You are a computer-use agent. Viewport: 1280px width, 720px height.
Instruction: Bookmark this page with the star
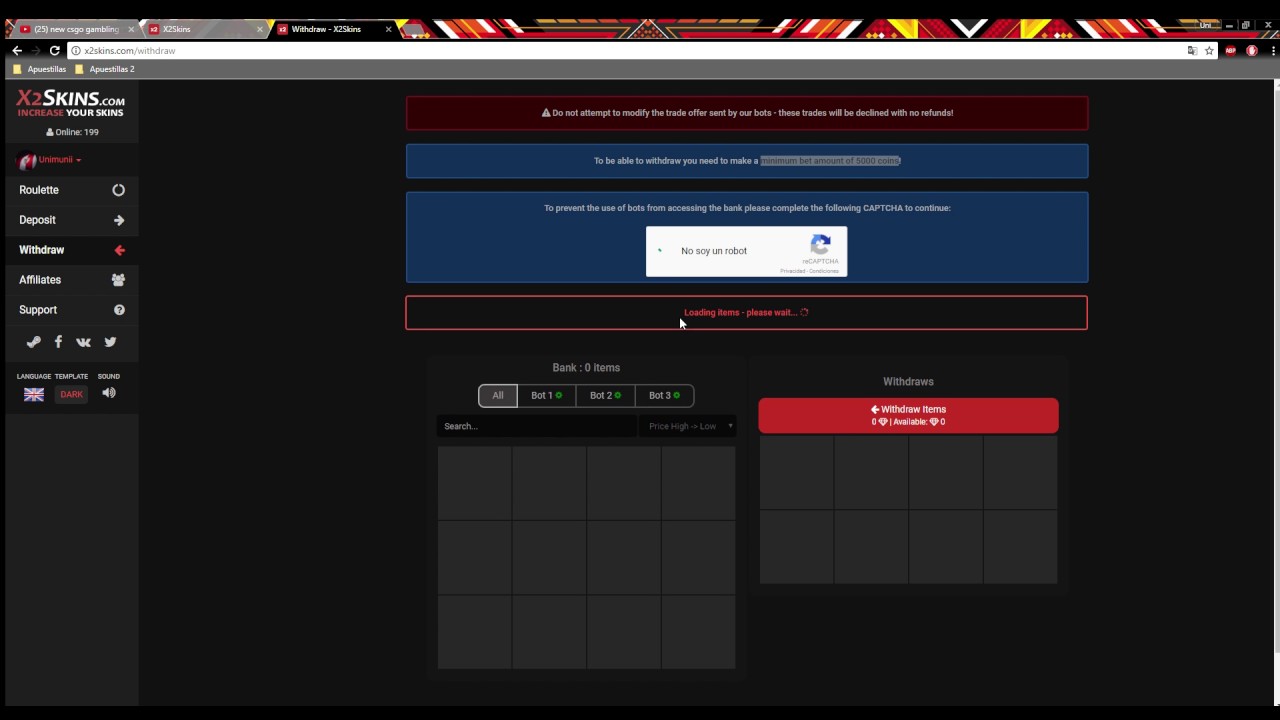pyautogui.click(x=1209, y=50)
